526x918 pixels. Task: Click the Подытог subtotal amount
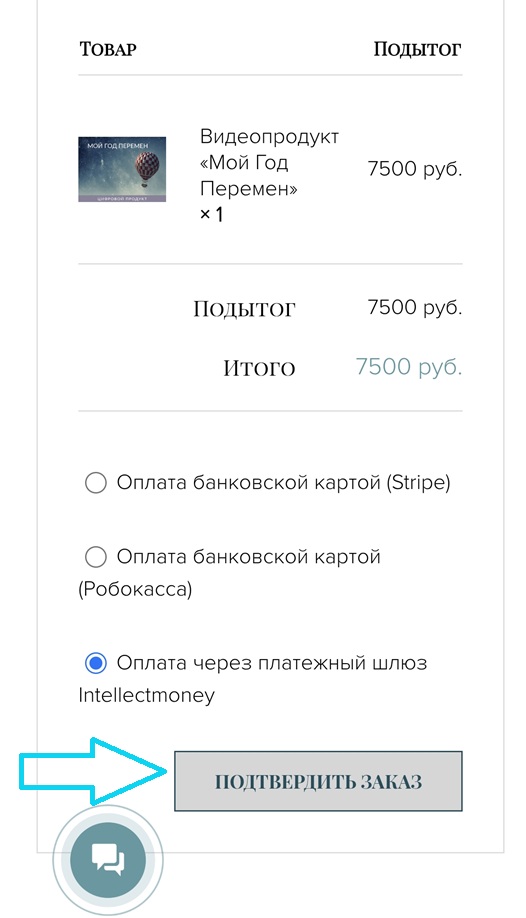pyautogui.click(x=415, y=307)
